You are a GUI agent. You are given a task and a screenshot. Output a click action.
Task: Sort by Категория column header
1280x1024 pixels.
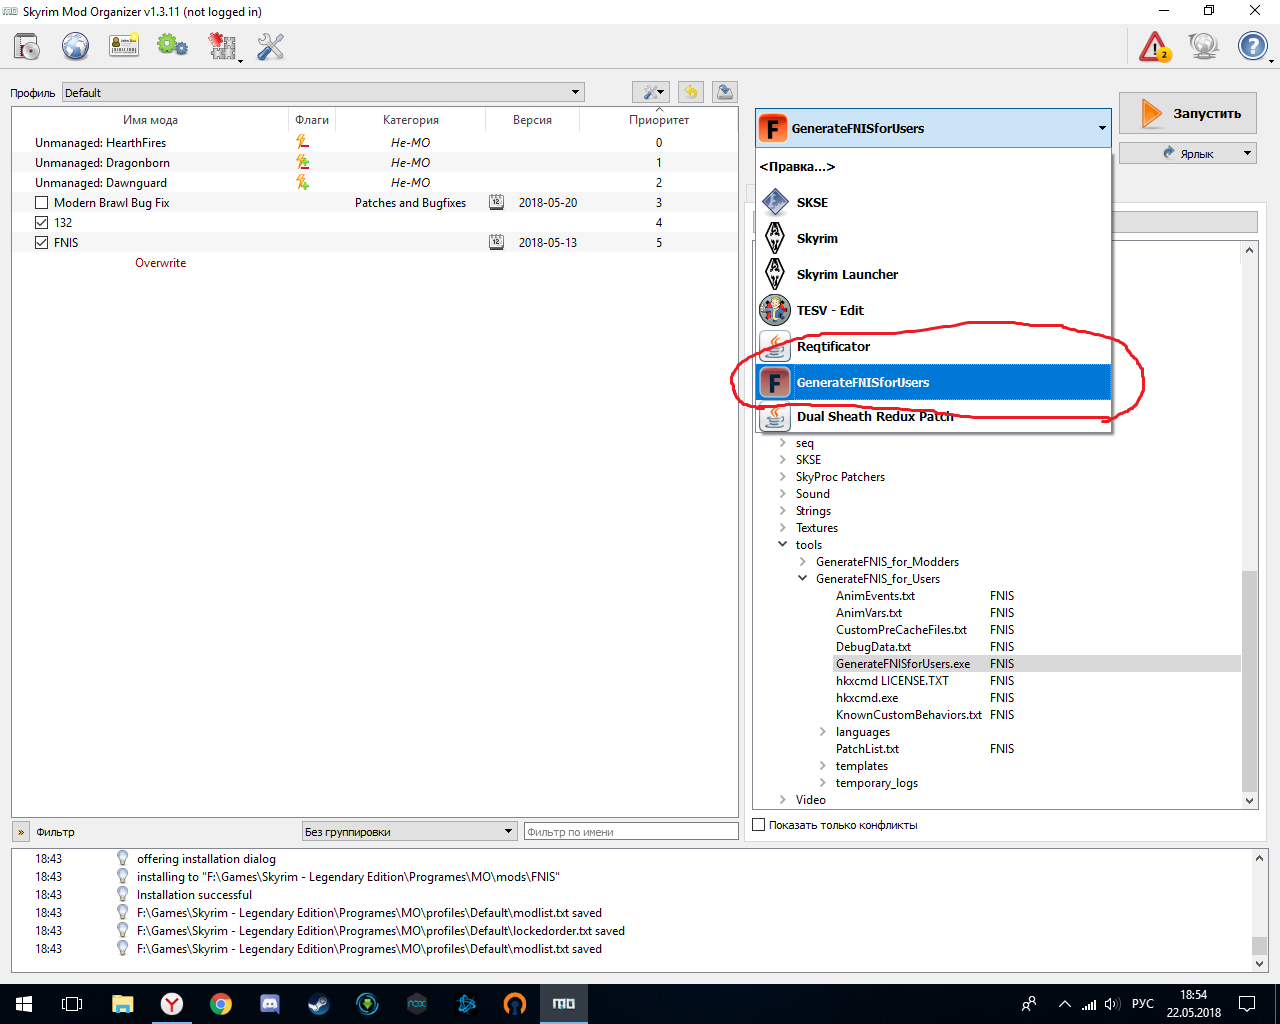point(411,120)
